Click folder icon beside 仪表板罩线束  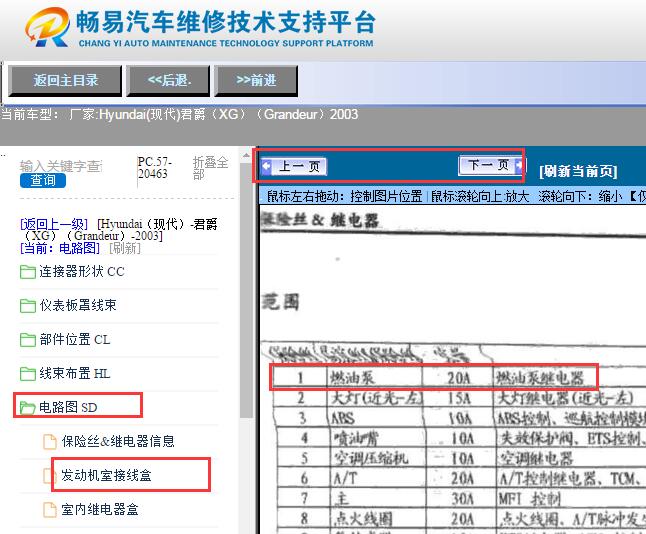[28, 306]
